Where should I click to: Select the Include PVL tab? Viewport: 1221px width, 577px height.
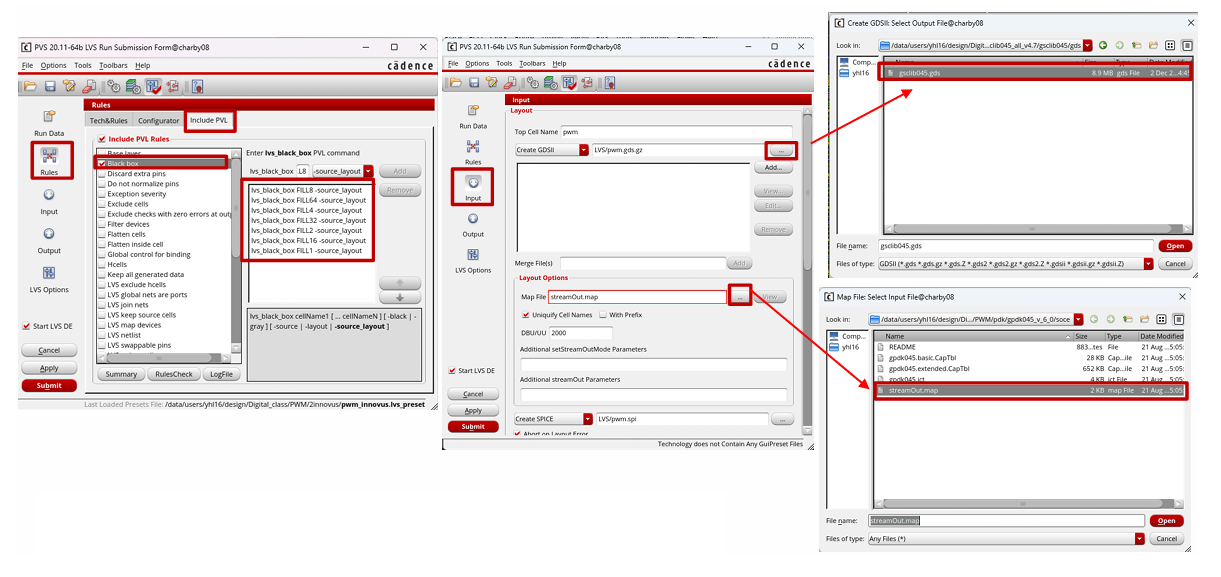coord(209,120)
